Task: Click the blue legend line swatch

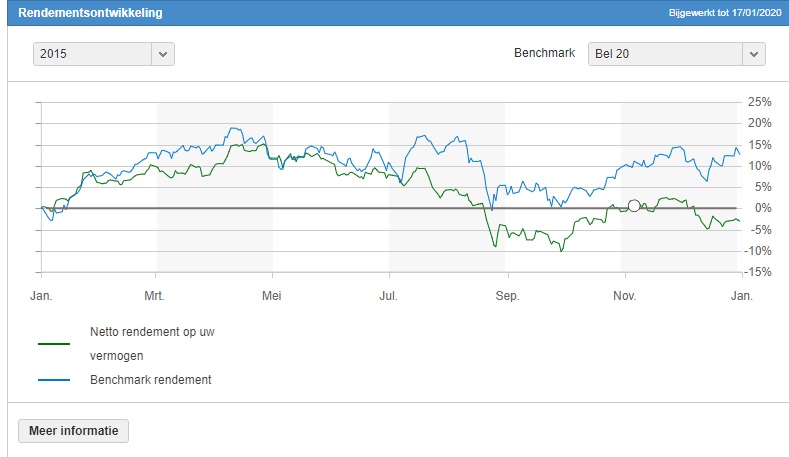Action: coord(54,380)
